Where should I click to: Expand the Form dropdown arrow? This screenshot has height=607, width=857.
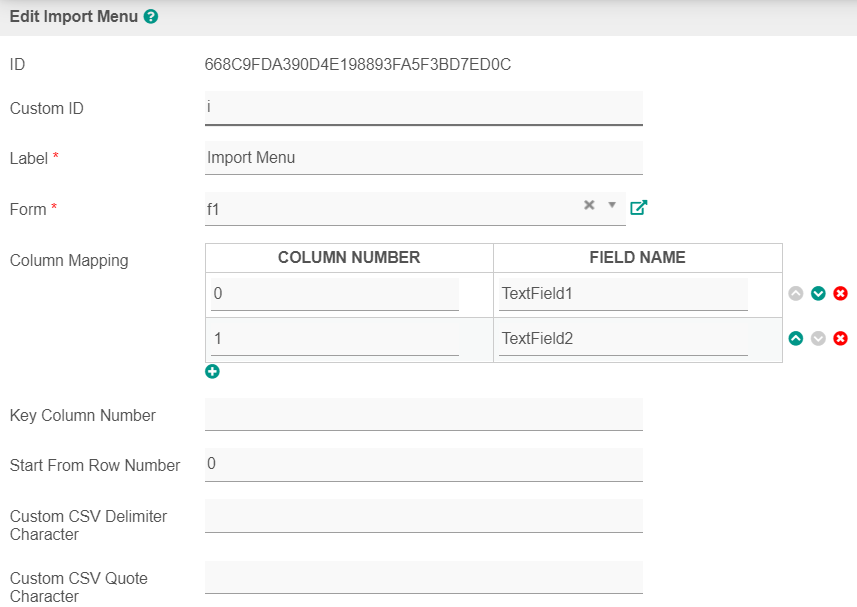click(x=612, y=205)
